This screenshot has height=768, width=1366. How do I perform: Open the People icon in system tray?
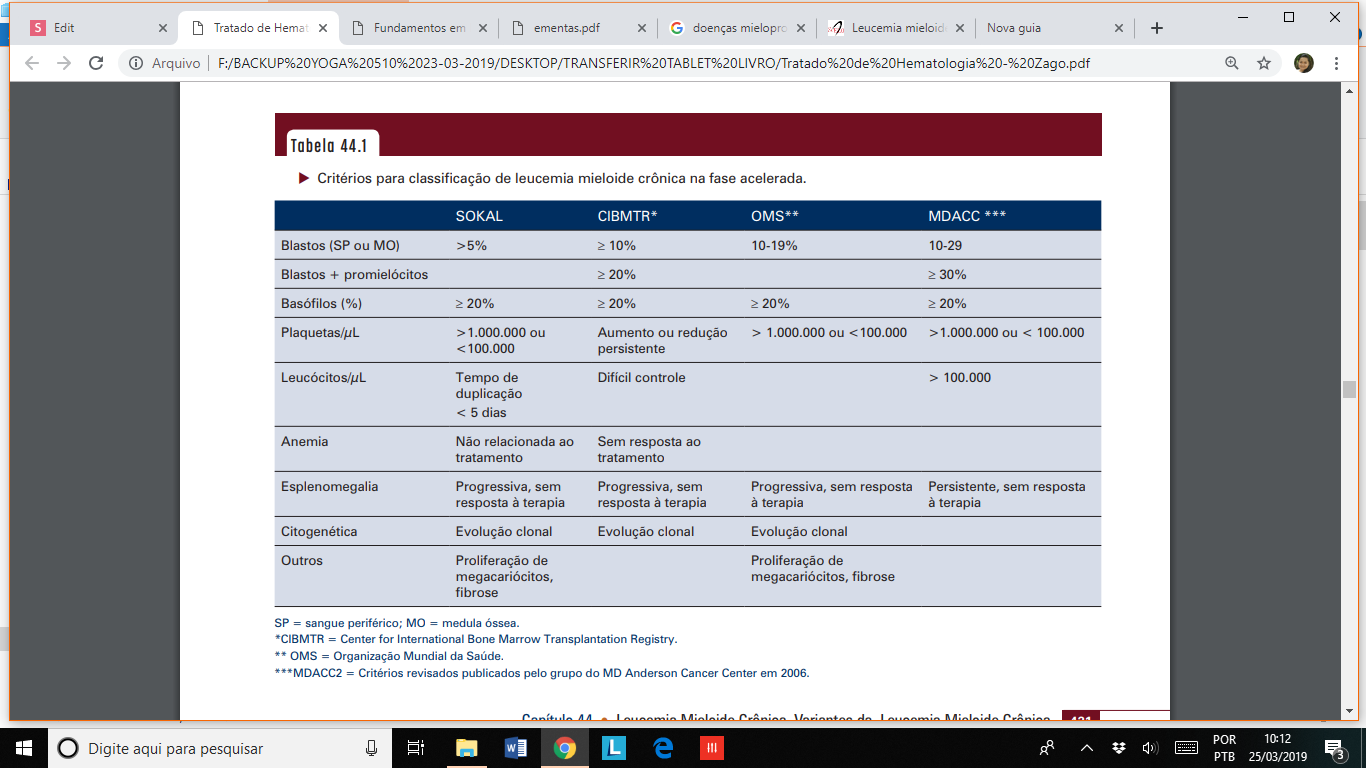tap(1047, 748)
